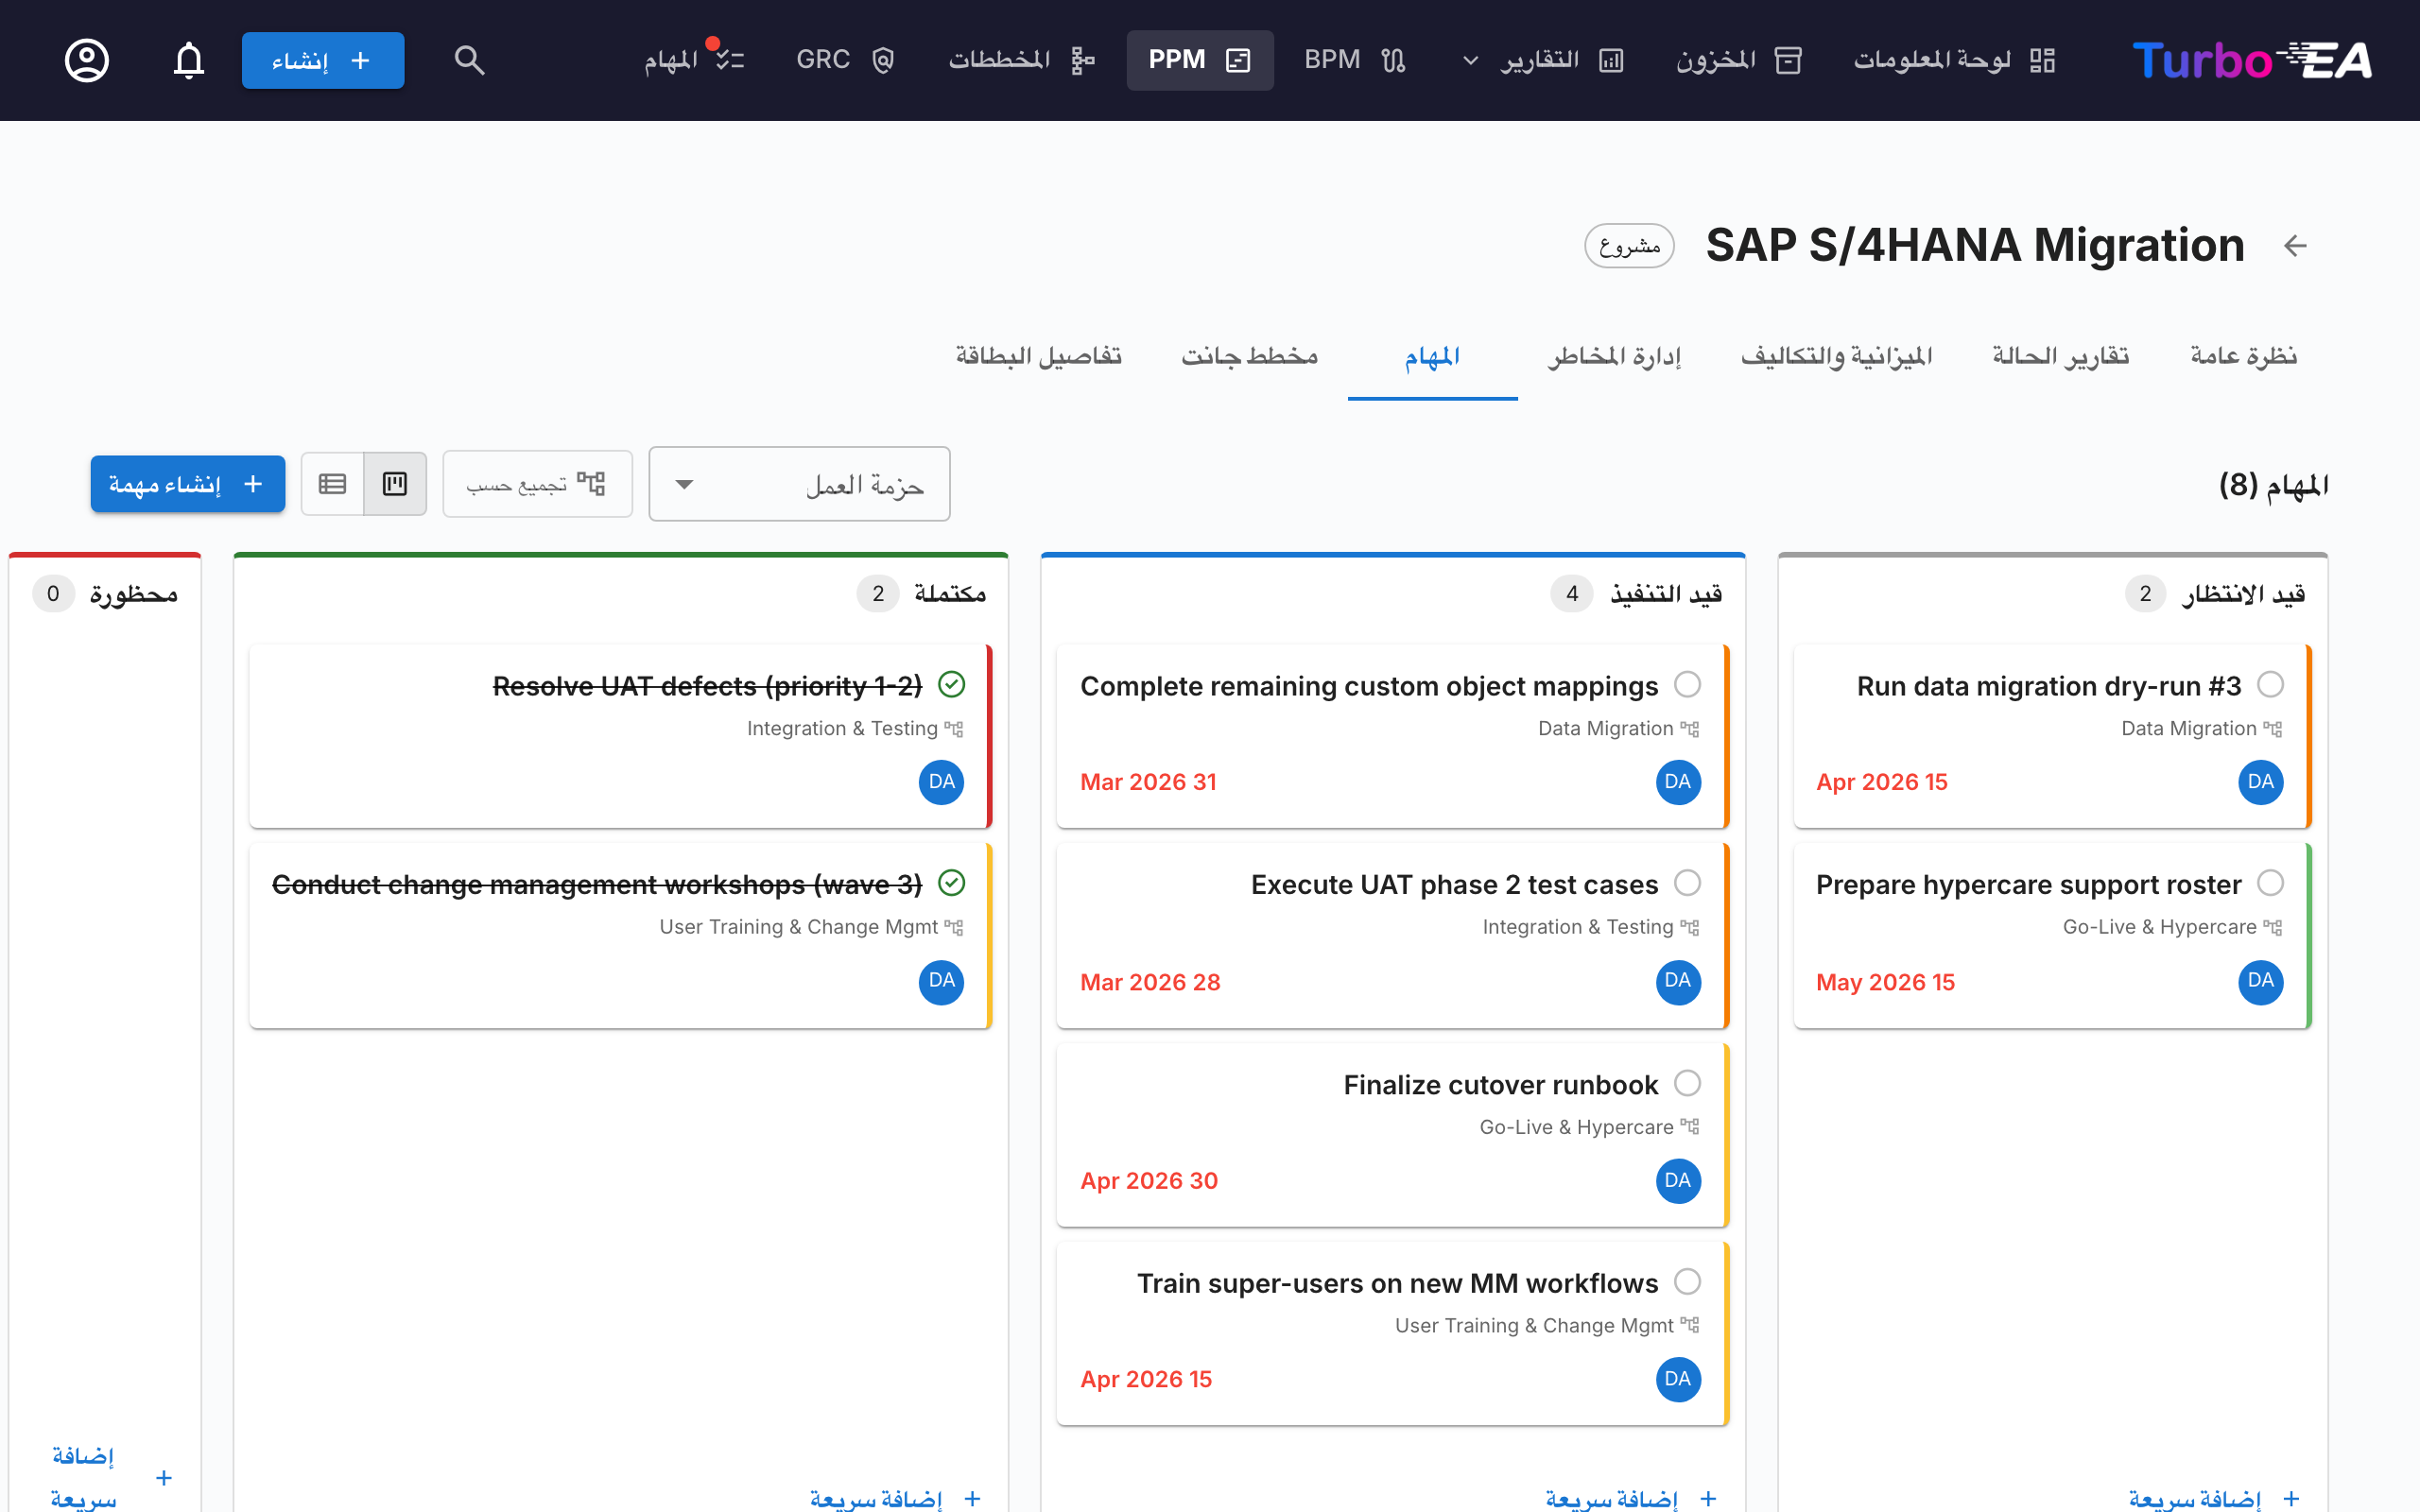Open GRC in top navigation
Viewport: 2420px width, 1512px height.
pyautogui.click(x=845, y=60)
